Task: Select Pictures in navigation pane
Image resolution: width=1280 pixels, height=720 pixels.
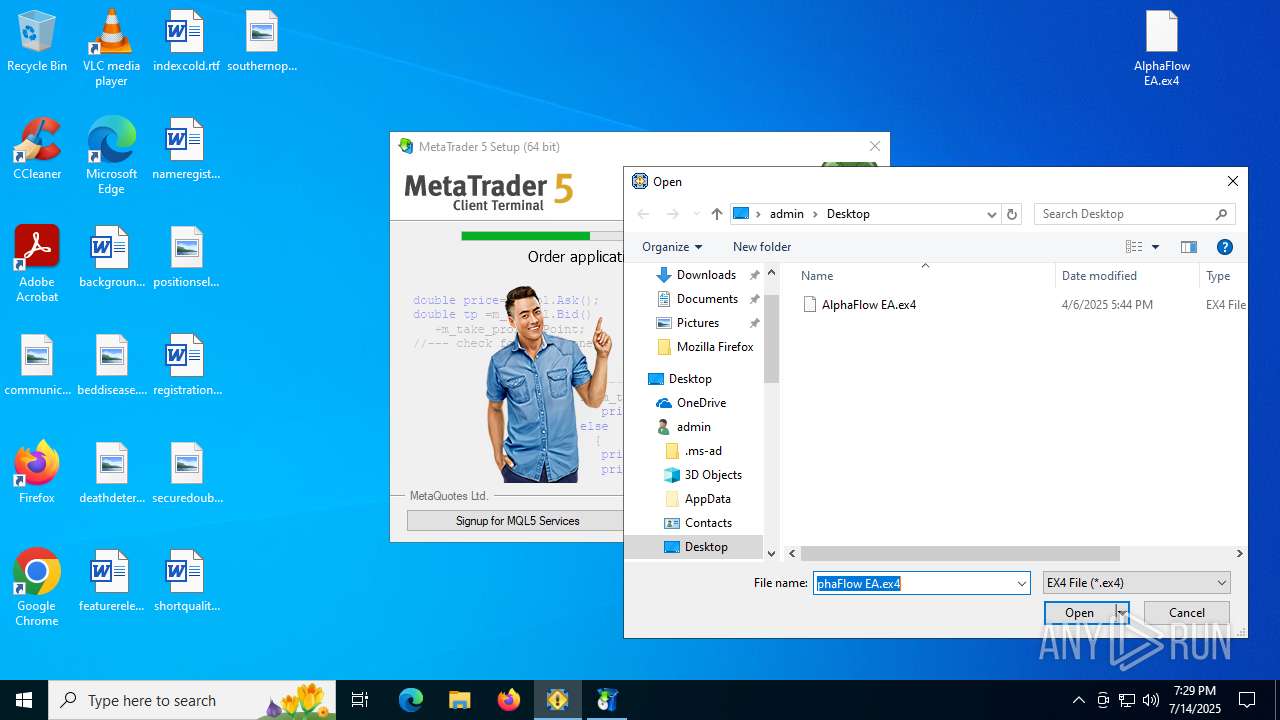Action: pyautogui.click(x=698, y=323)
